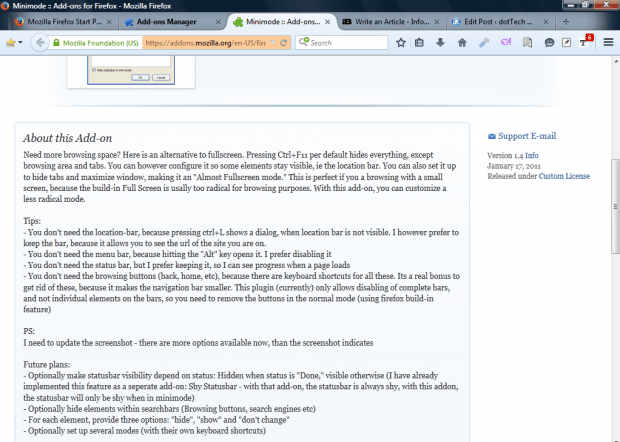The height and width of the screenshot is (442, 620).
Task: Click the Mozilla Foundation (US) identity label
Action: coord(100,43)
